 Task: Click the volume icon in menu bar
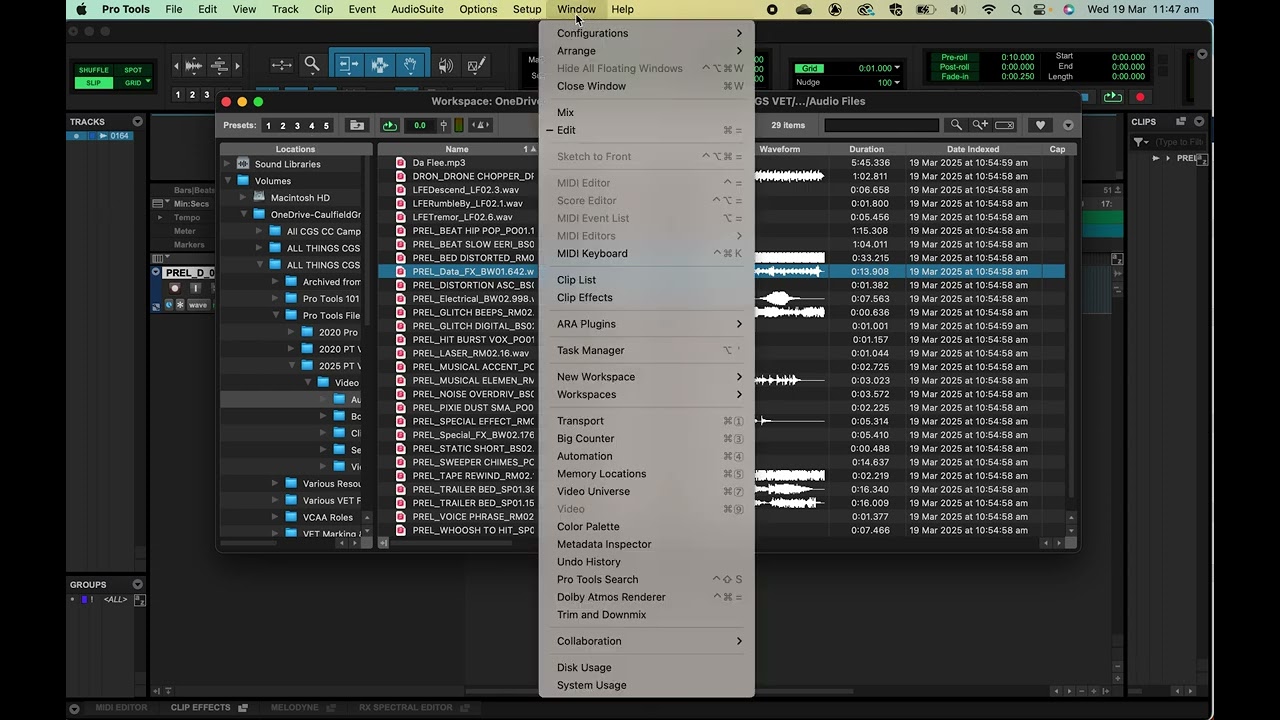[958, 9]
